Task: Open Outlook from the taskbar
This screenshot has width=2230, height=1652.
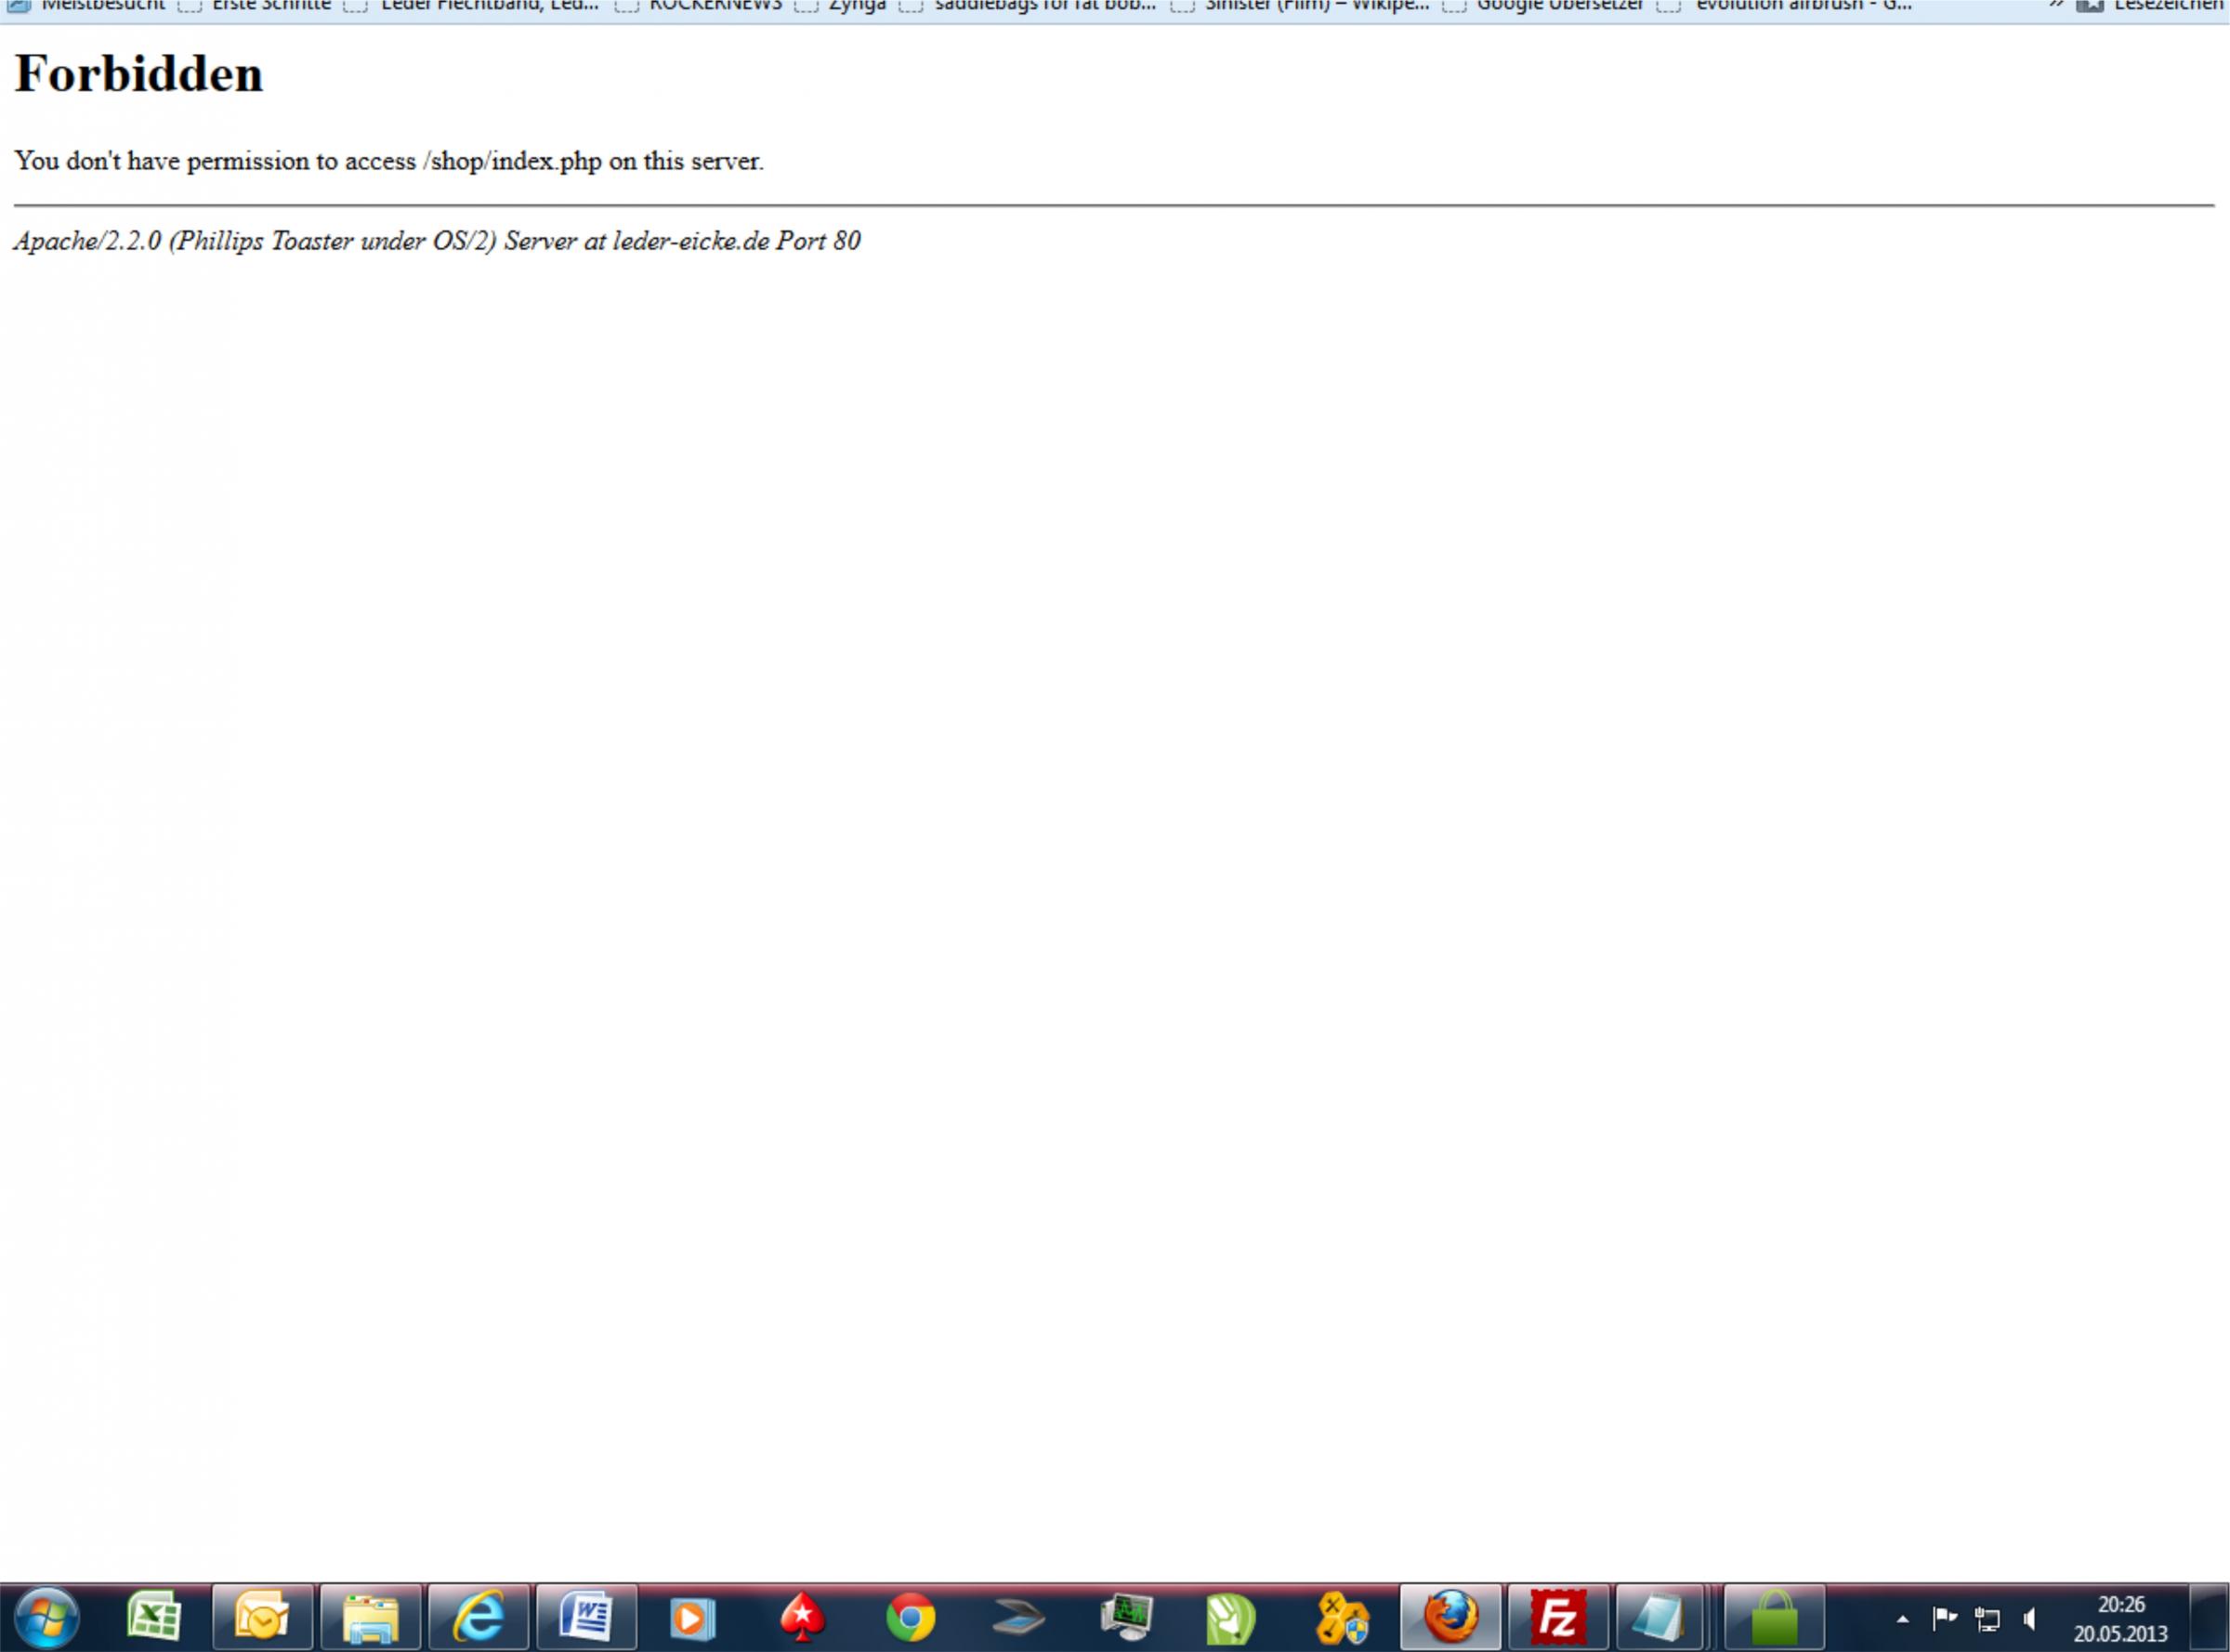Action: click(x=262, y=1617)
